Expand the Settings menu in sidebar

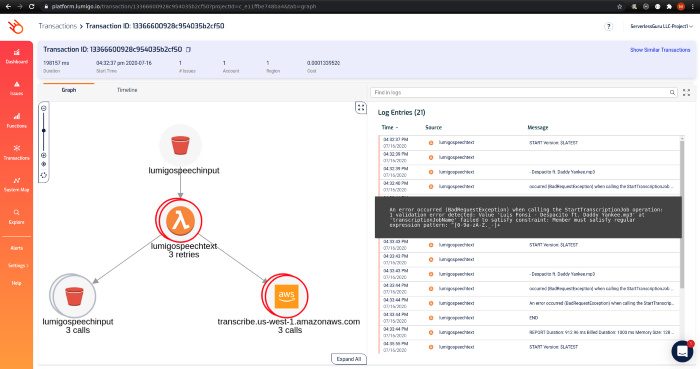click(18, 265)
